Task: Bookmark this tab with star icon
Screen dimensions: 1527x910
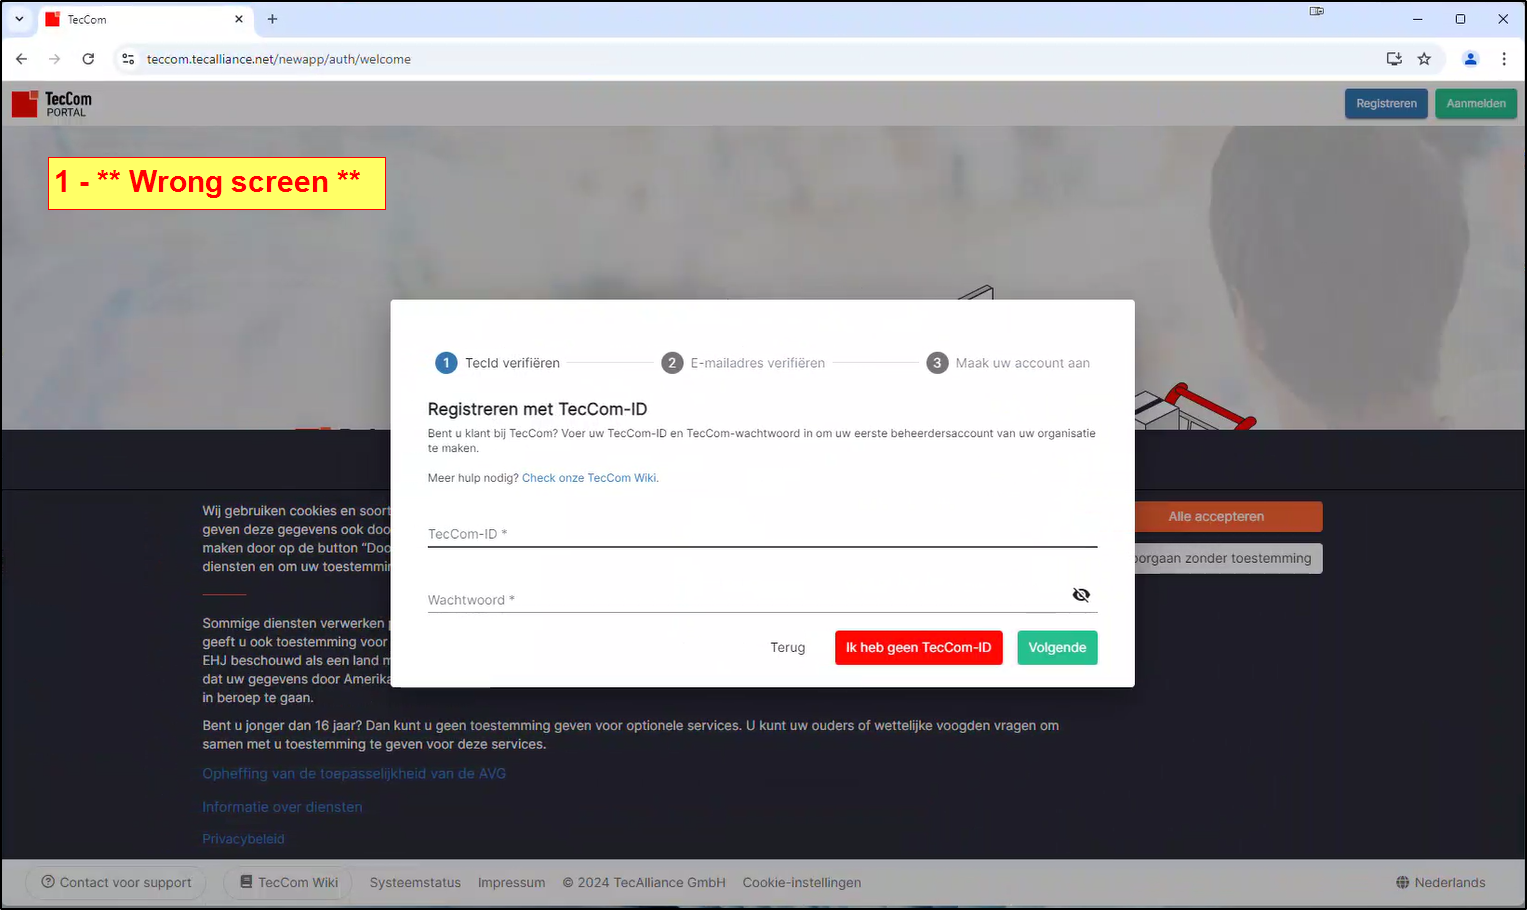Action: click(1424, 59)
